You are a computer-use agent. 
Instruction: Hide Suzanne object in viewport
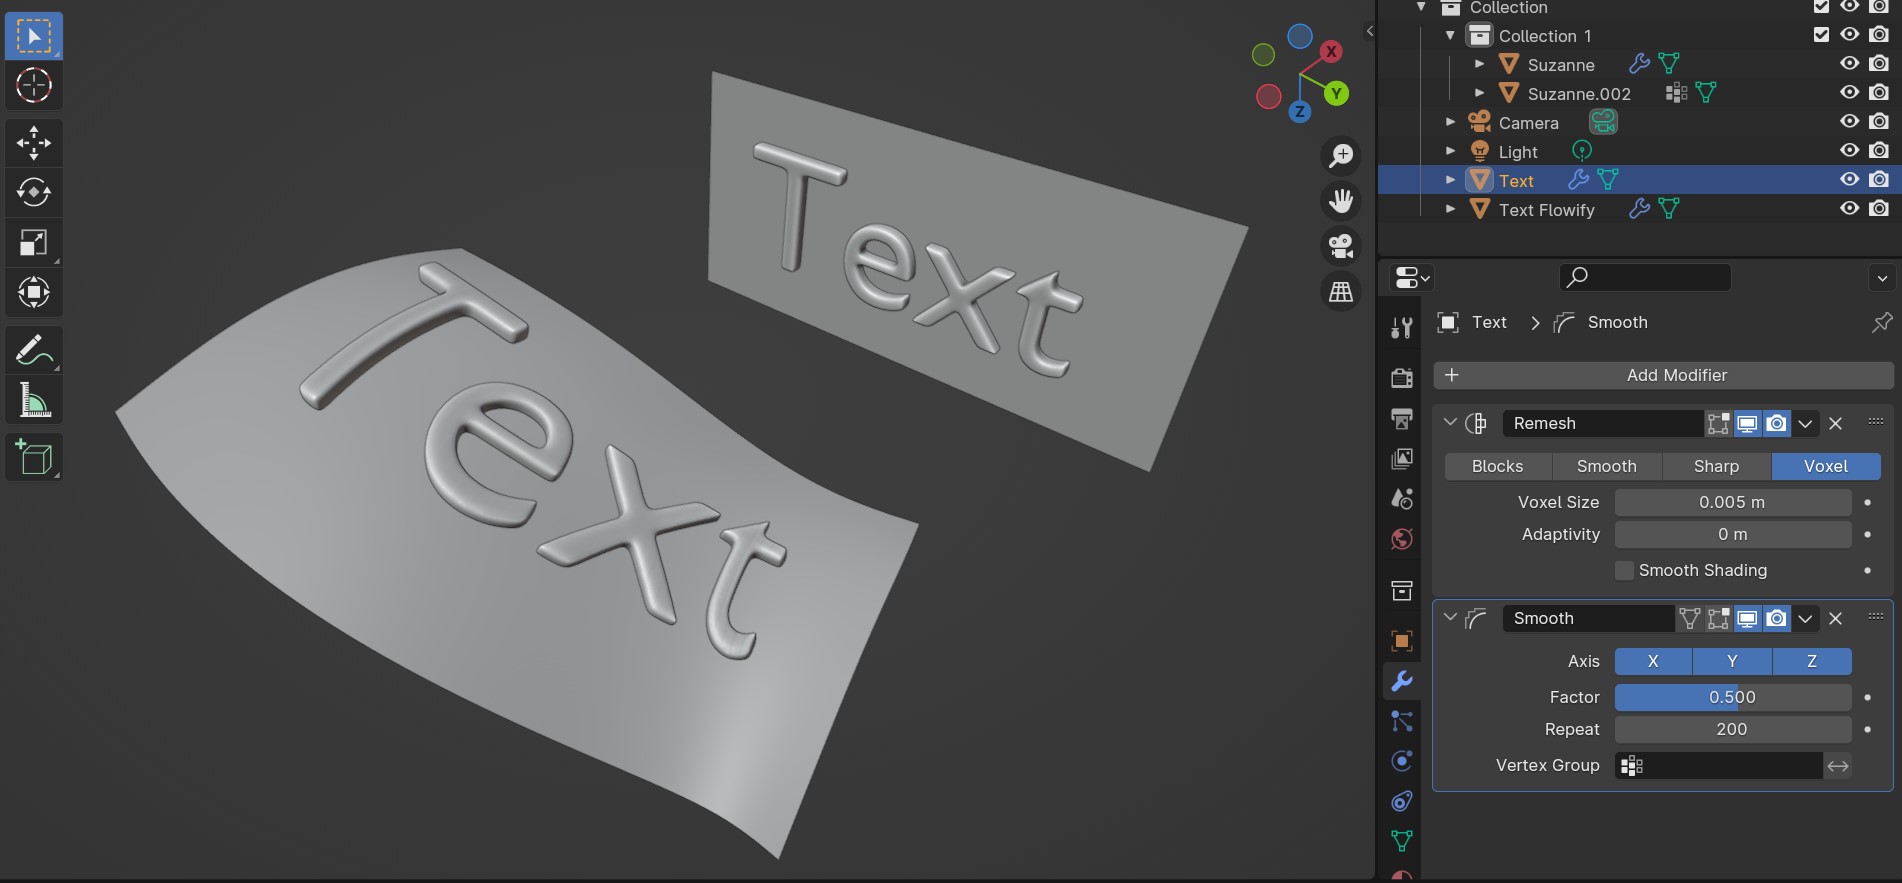coord(1849,63)
